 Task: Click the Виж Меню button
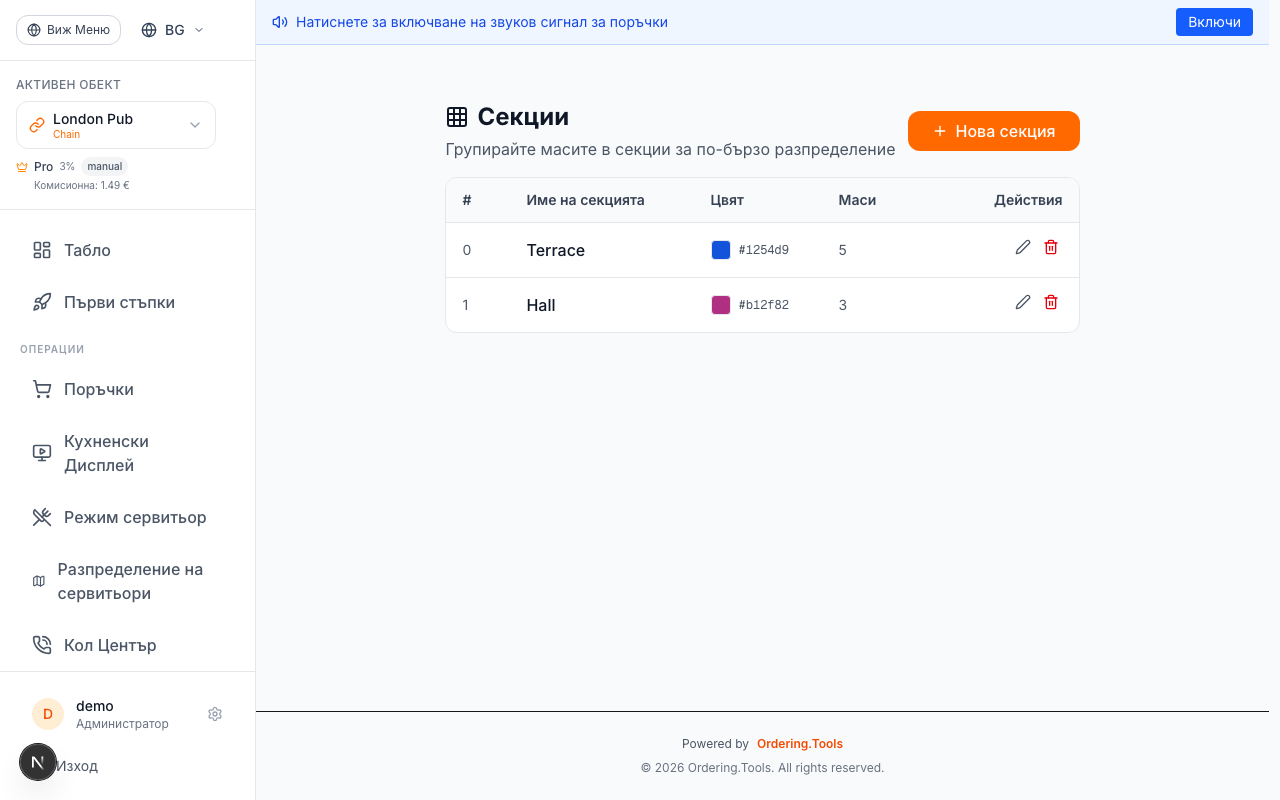point(68,30)
